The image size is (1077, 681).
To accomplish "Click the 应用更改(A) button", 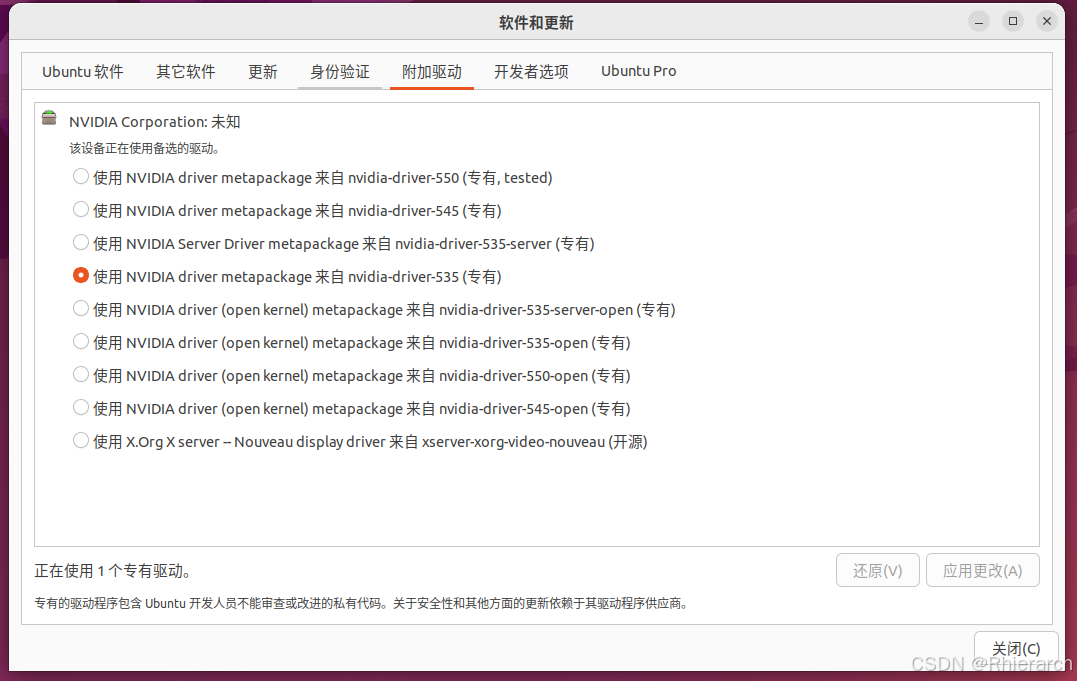I will (982, 570).
